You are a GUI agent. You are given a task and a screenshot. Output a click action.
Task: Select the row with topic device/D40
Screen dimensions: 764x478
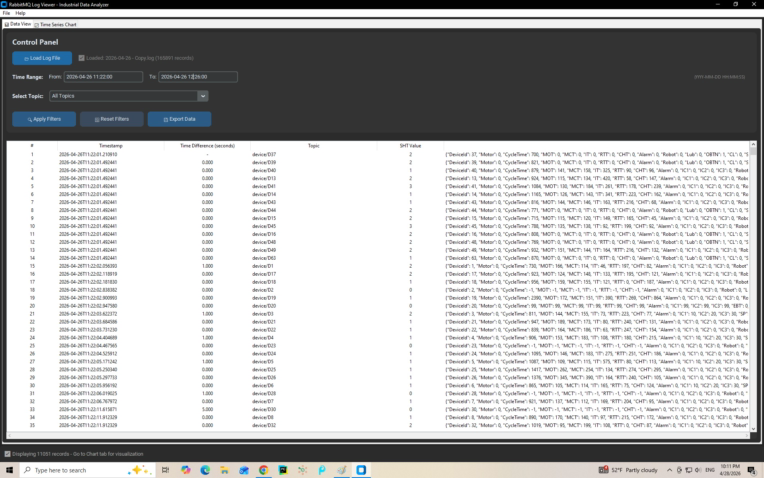(378, 171)
